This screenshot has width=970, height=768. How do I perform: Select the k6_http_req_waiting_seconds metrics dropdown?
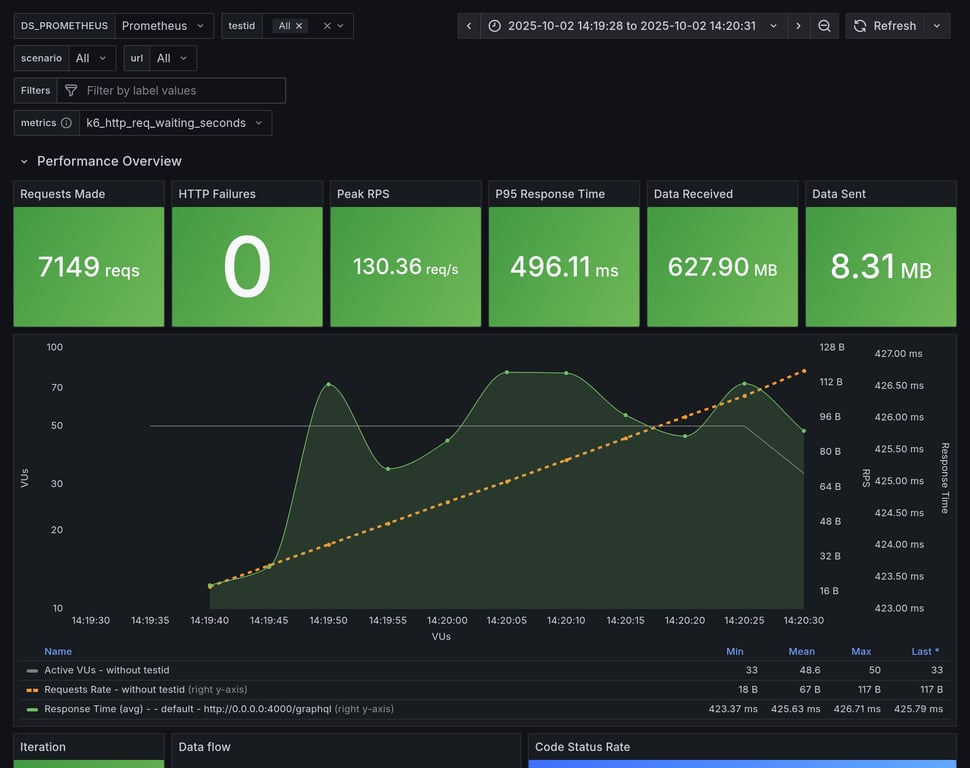(x=175, y=123)
